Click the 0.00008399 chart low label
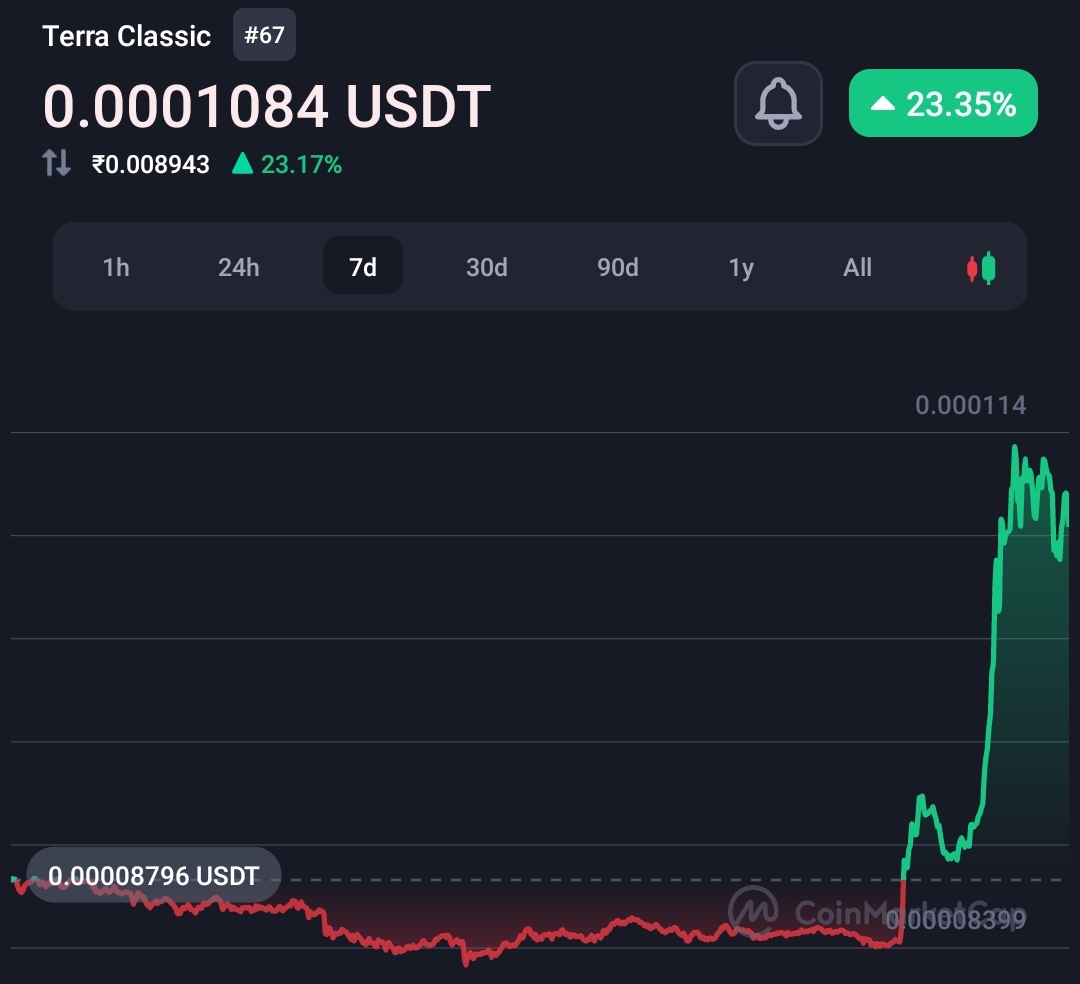 click(x=956, y=919)
